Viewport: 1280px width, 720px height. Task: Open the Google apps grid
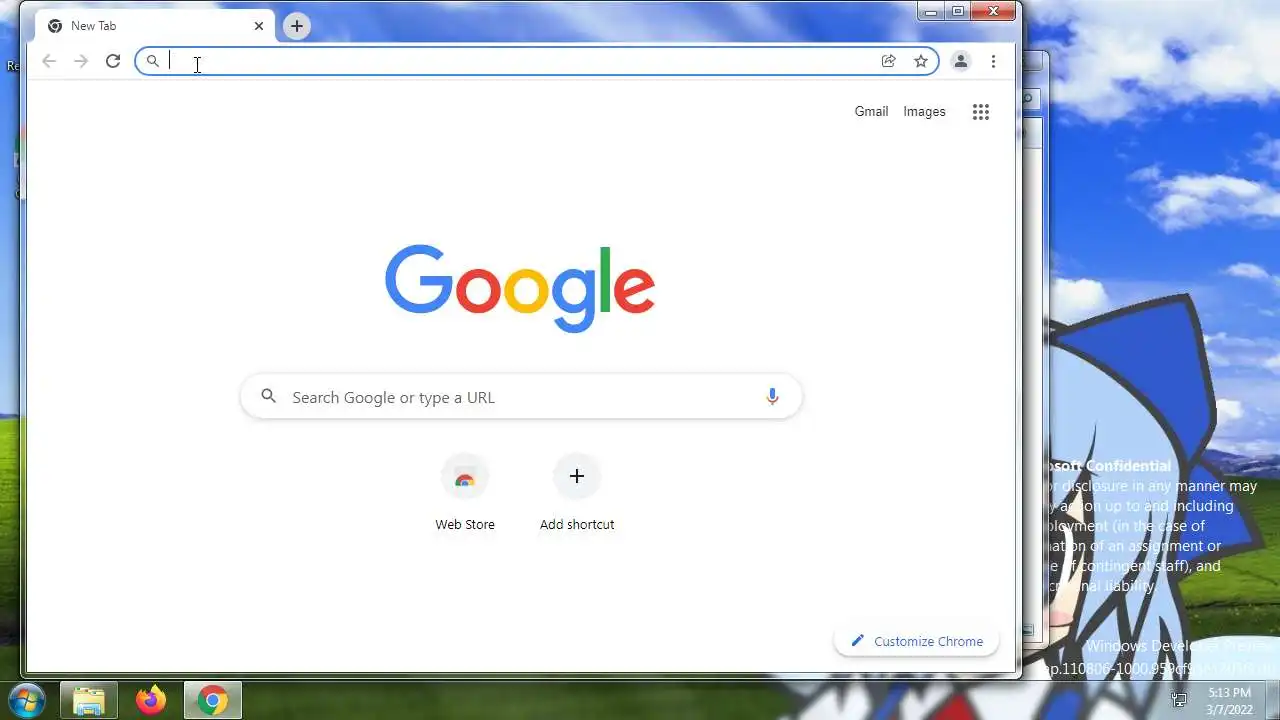(981, 112)
